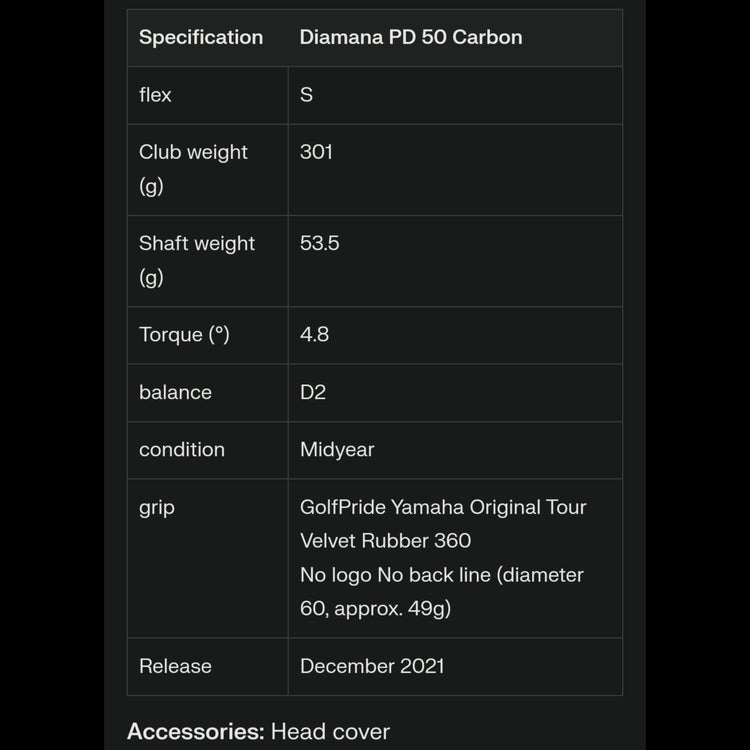Click the balance row label
This screenshot has width=750, height=750.
tap(176, 392)
